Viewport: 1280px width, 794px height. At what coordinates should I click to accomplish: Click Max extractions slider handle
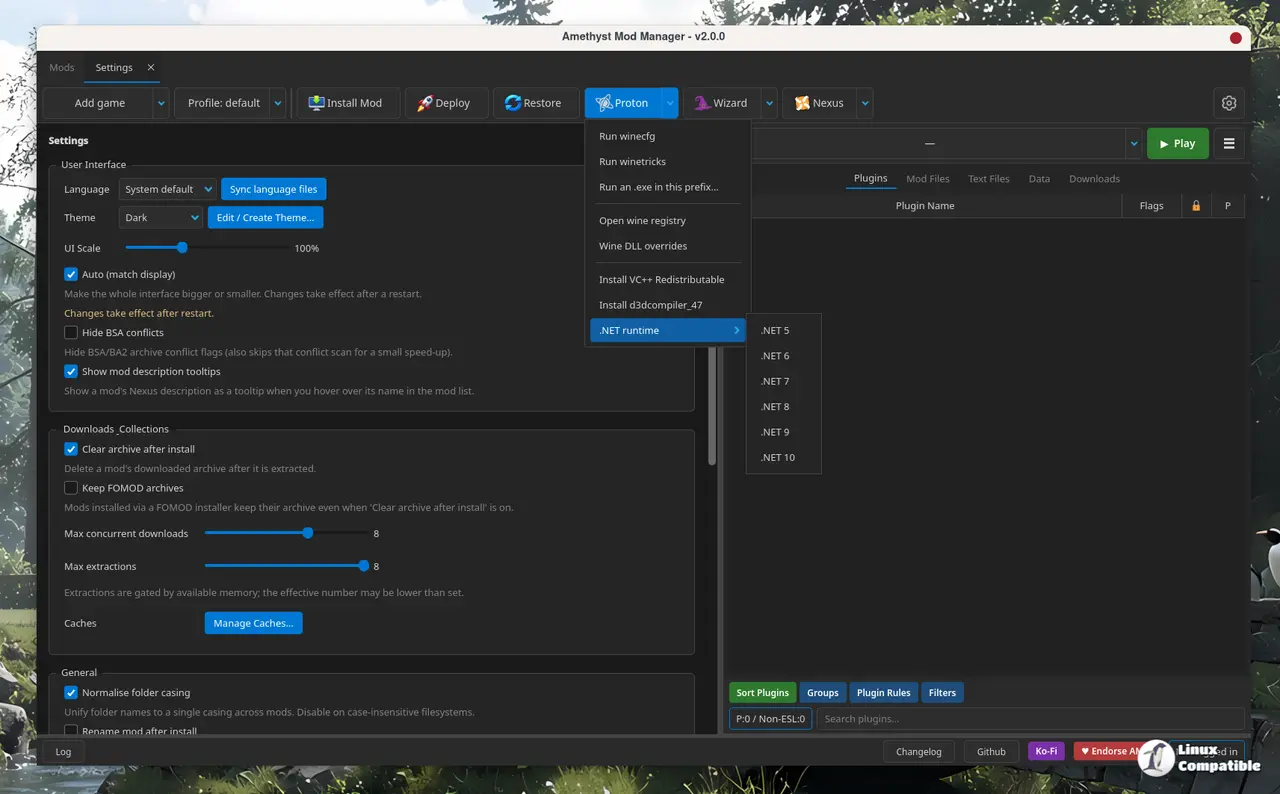pyautogui.click(x=364, y=566)
